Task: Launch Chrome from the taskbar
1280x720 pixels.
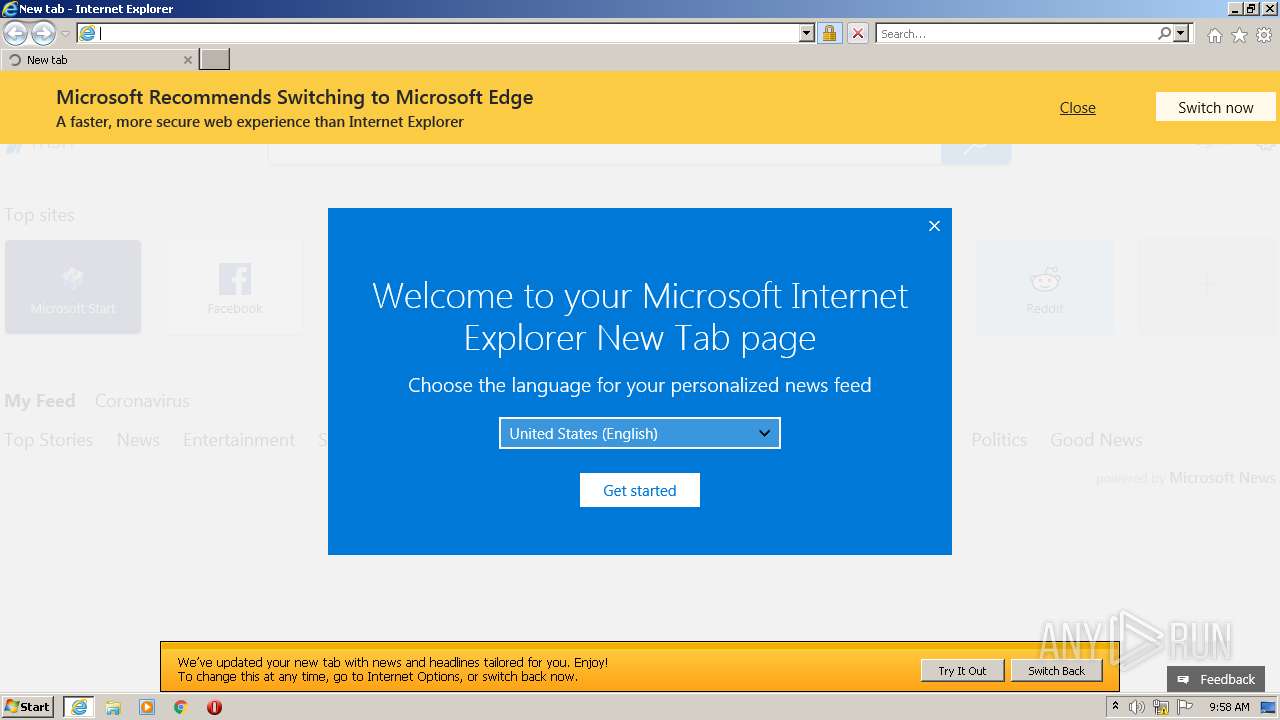Action: (180, 707)
